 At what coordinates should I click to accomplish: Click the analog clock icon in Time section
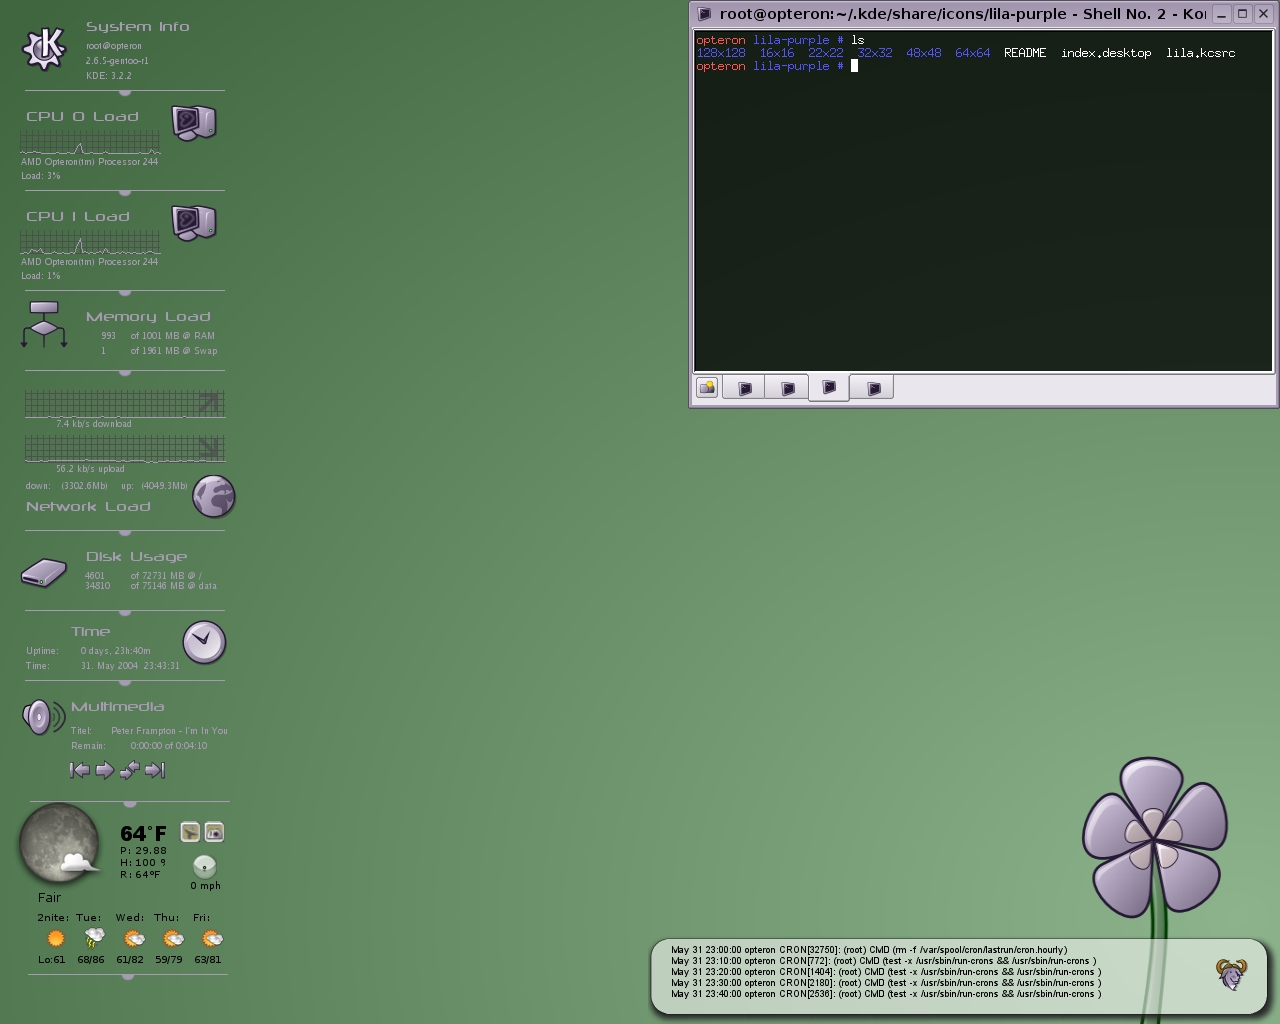point(204,642)
